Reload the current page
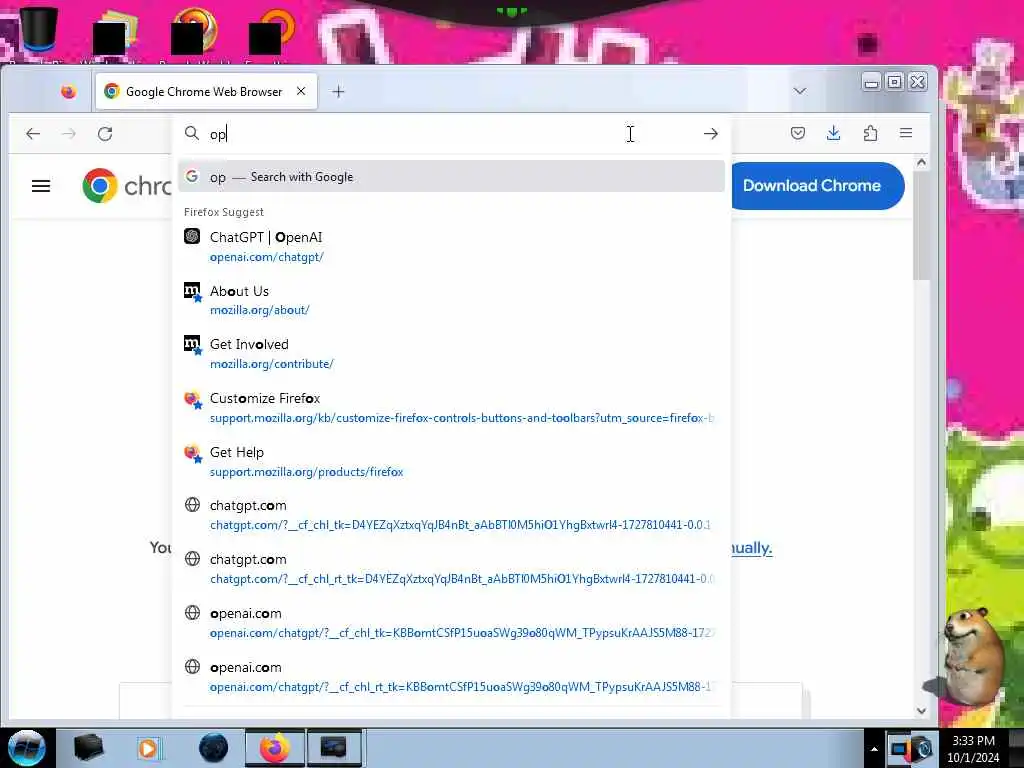The image size is (1024, 768). 105,134
